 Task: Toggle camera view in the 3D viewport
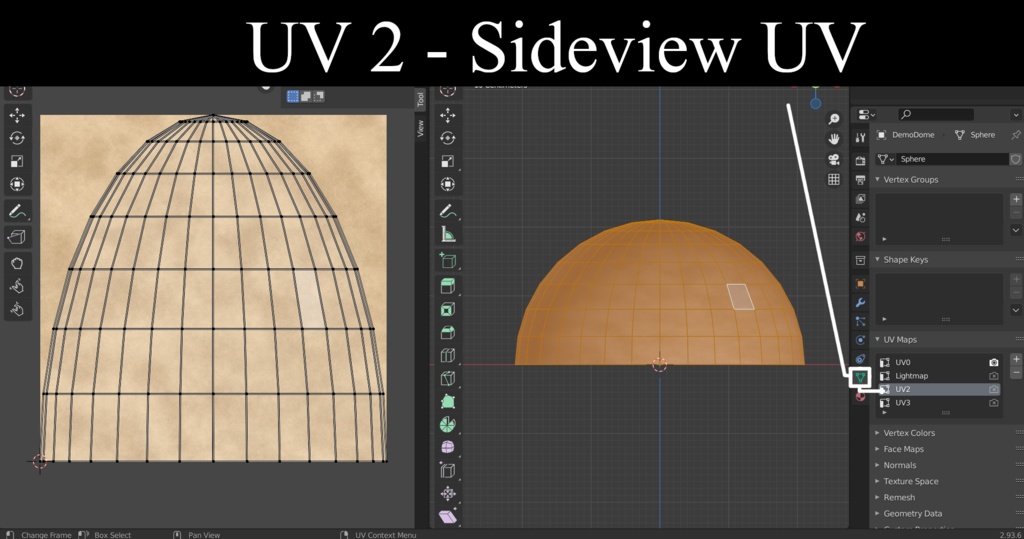click(834, 159)
